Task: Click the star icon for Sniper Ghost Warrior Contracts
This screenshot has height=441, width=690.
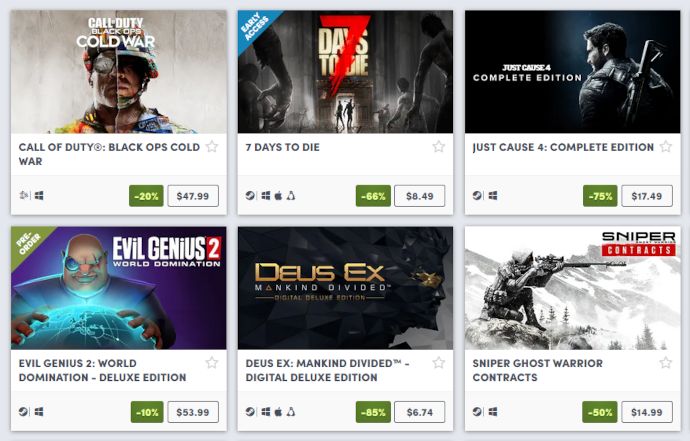Action: pos(665,363)
